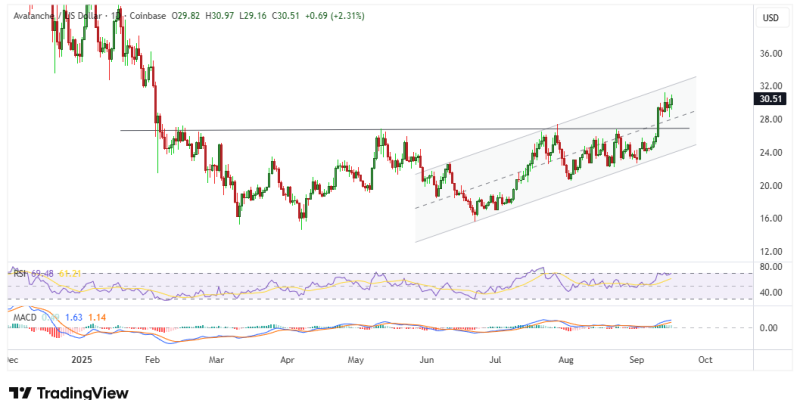Click the TradingView logo link
The height and width of the screenshot is (400, 800).
(69, 393)
